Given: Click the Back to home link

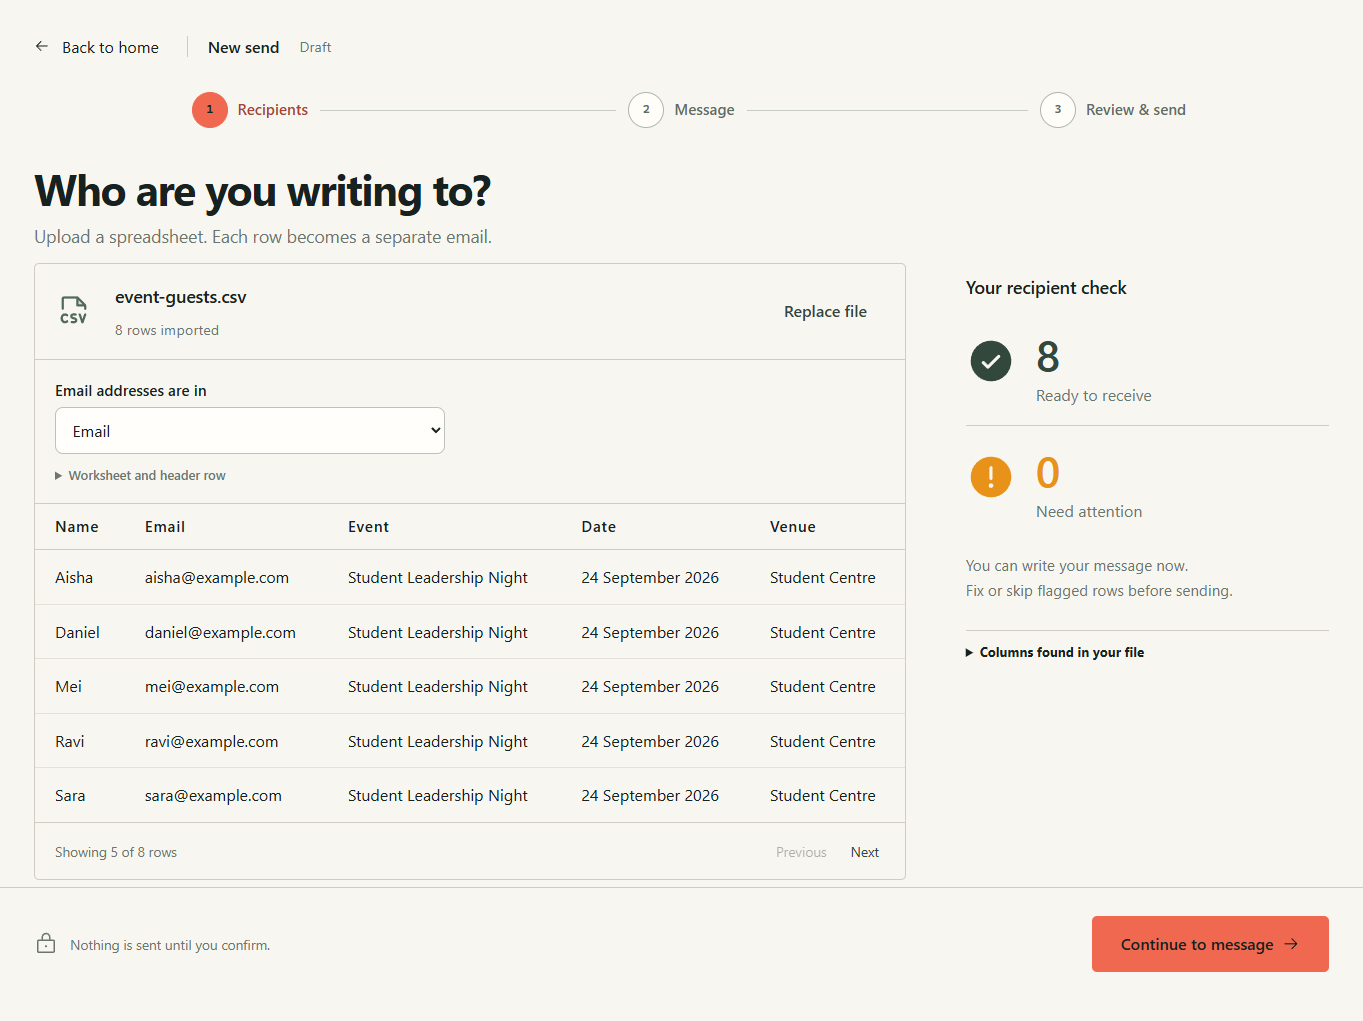Looking at the screenshot, I should click(97, 47).
